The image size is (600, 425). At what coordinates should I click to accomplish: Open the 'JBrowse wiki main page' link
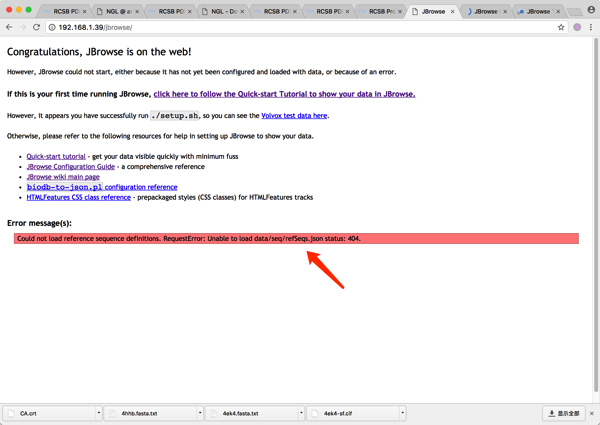tap(63, 177)
